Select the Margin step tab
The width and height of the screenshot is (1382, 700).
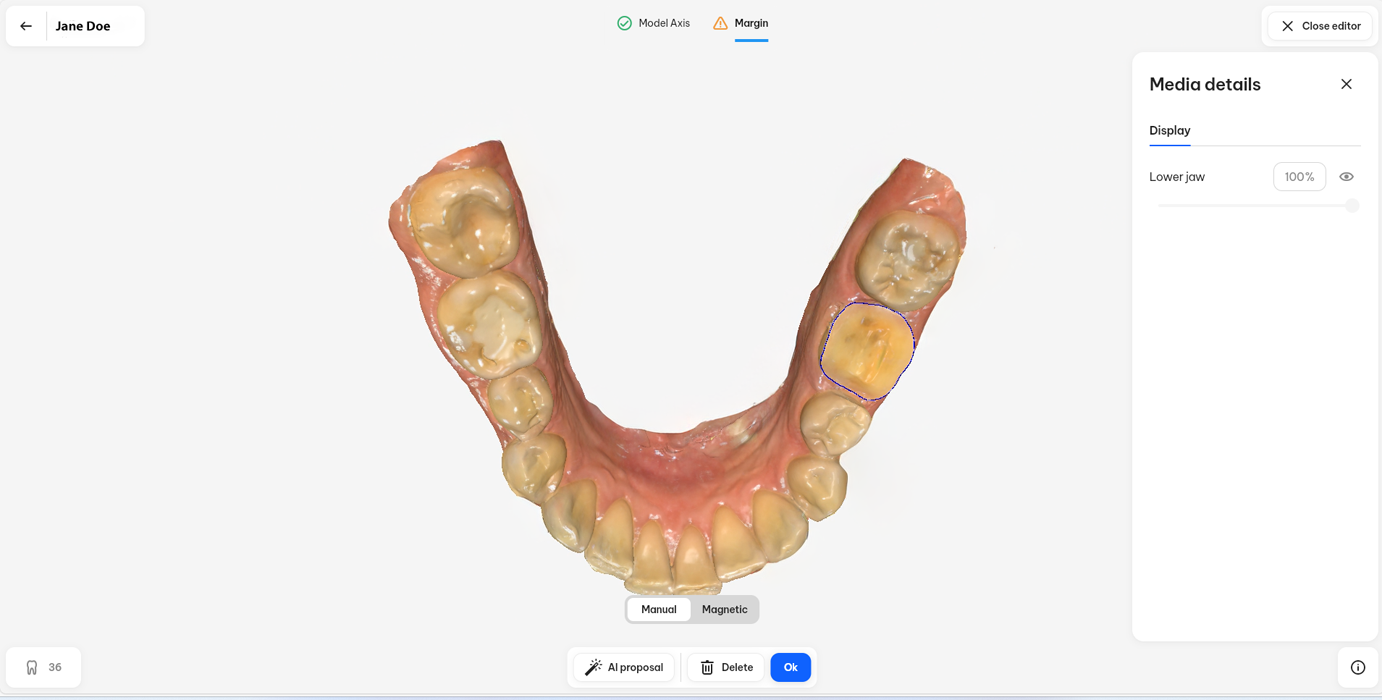741,23
